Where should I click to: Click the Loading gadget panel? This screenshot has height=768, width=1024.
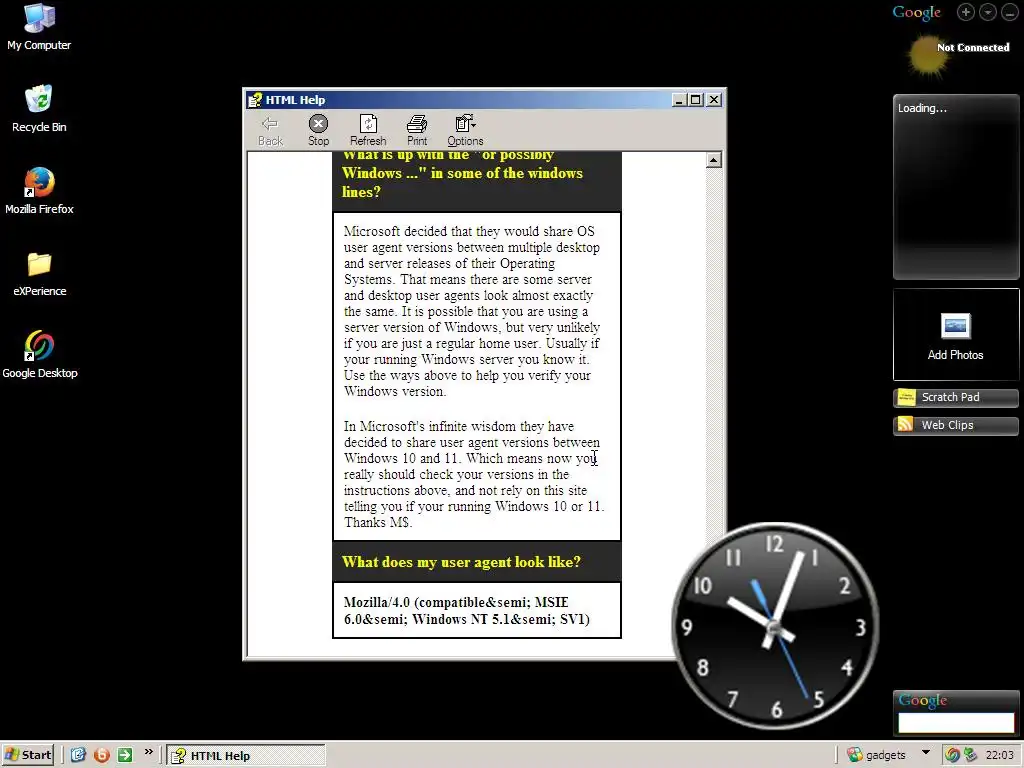(955, 187)
